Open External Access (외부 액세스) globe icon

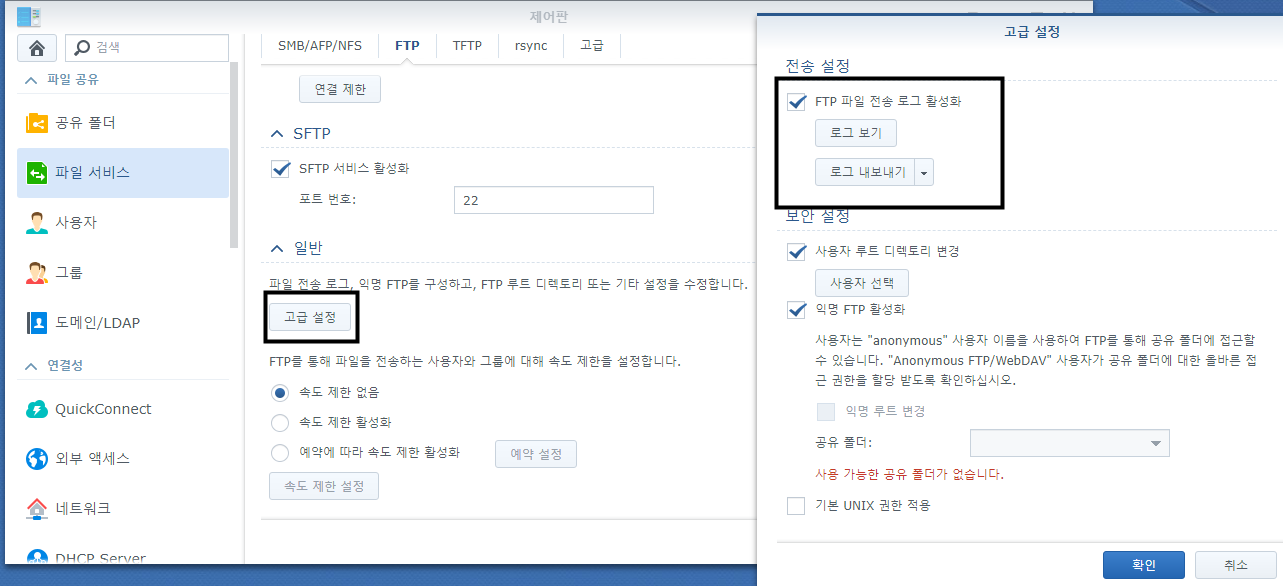pos(37,459)
